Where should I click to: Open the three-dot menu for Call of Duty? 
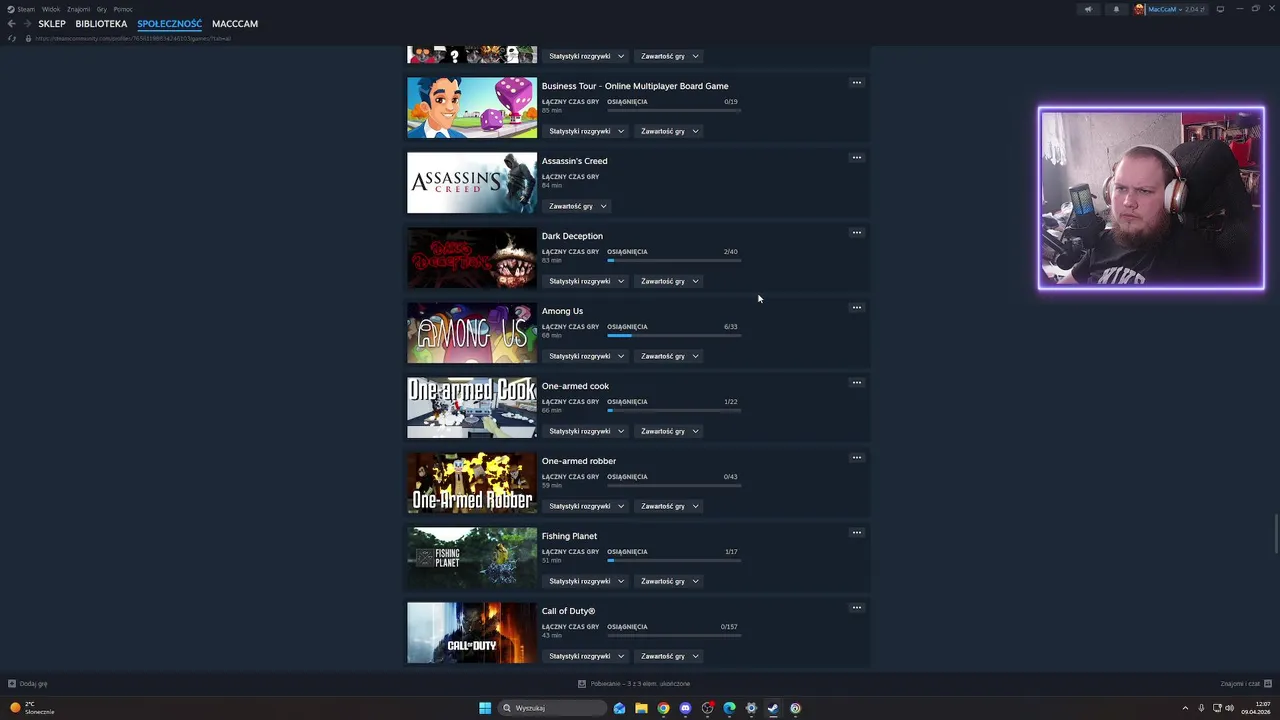point(856,608)
